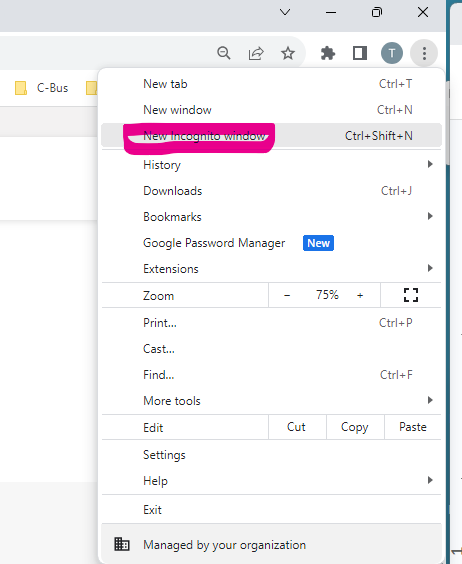
Task: Expand the Extensions submenu
Action: [271, 269]
